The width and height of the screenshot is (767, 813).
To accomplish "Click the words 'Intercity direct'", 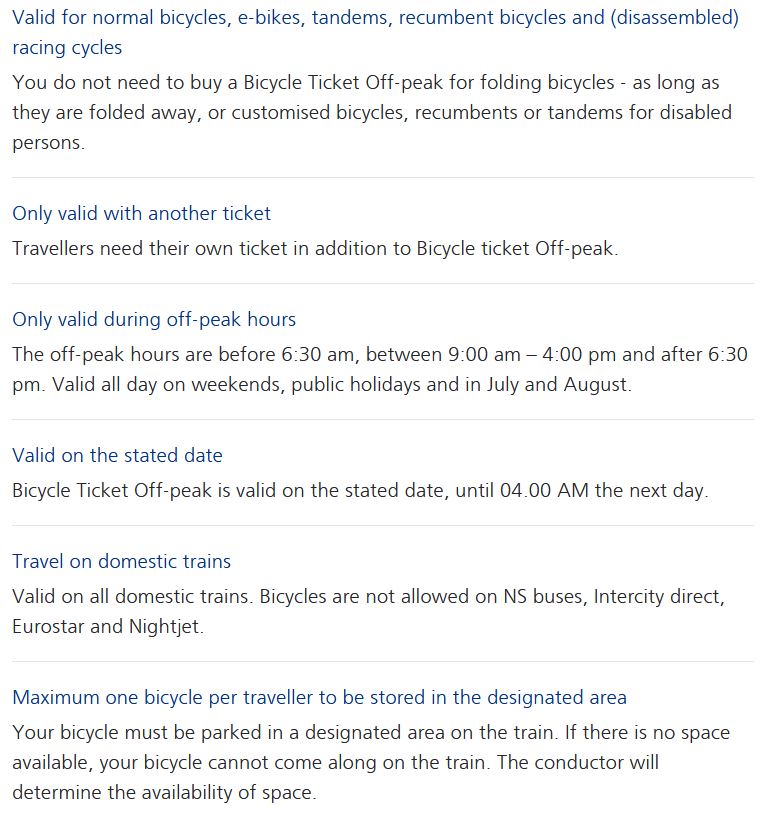I will 657,596.
